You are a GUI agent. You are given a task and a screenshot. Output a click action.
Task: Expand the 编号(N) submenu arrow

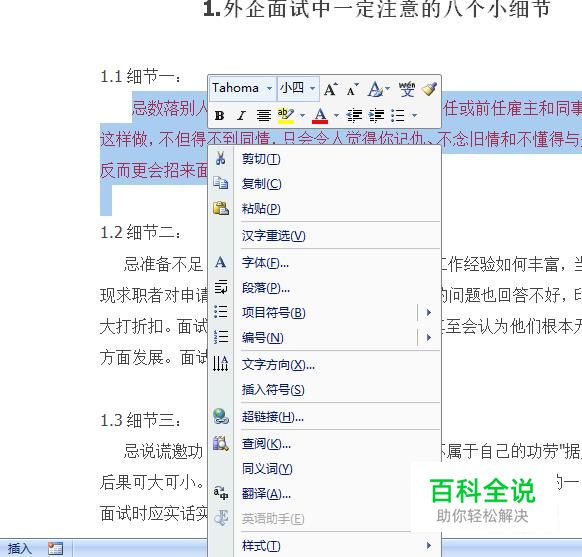tap(429, 338)
